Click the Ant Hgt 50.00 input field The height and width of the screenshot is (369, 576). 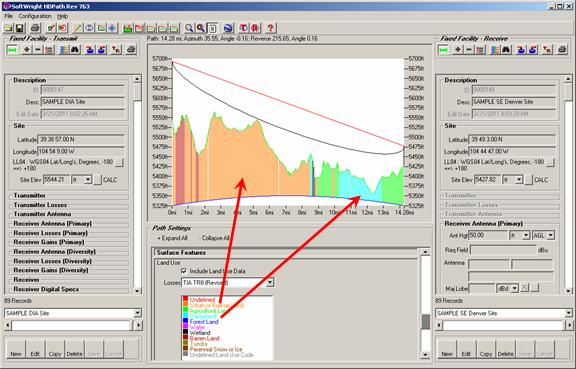click(x=487, y=235)
